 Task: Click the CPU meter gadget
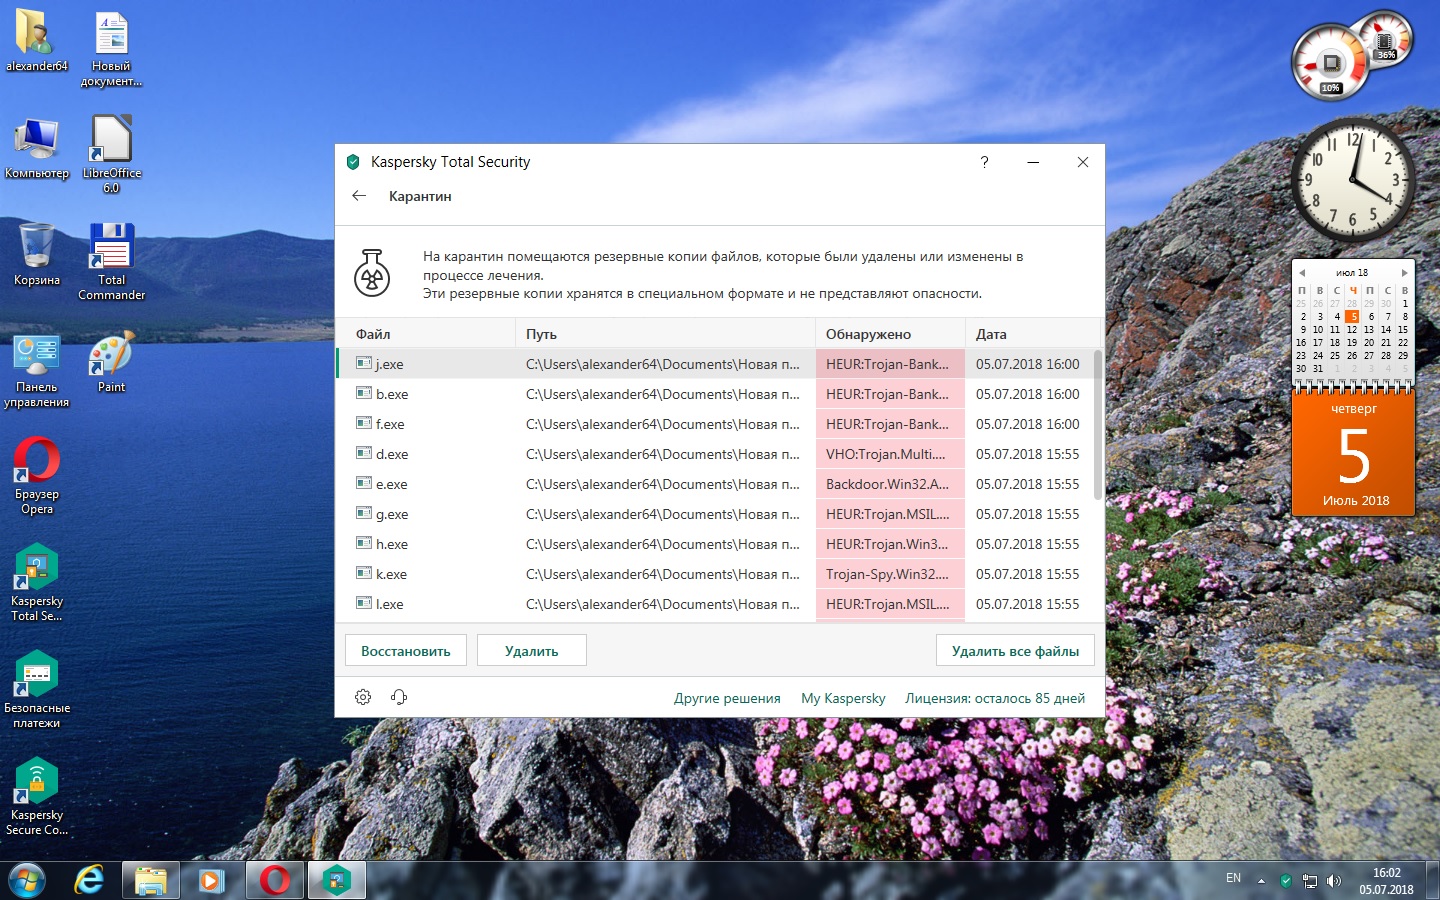(1330, 62)
